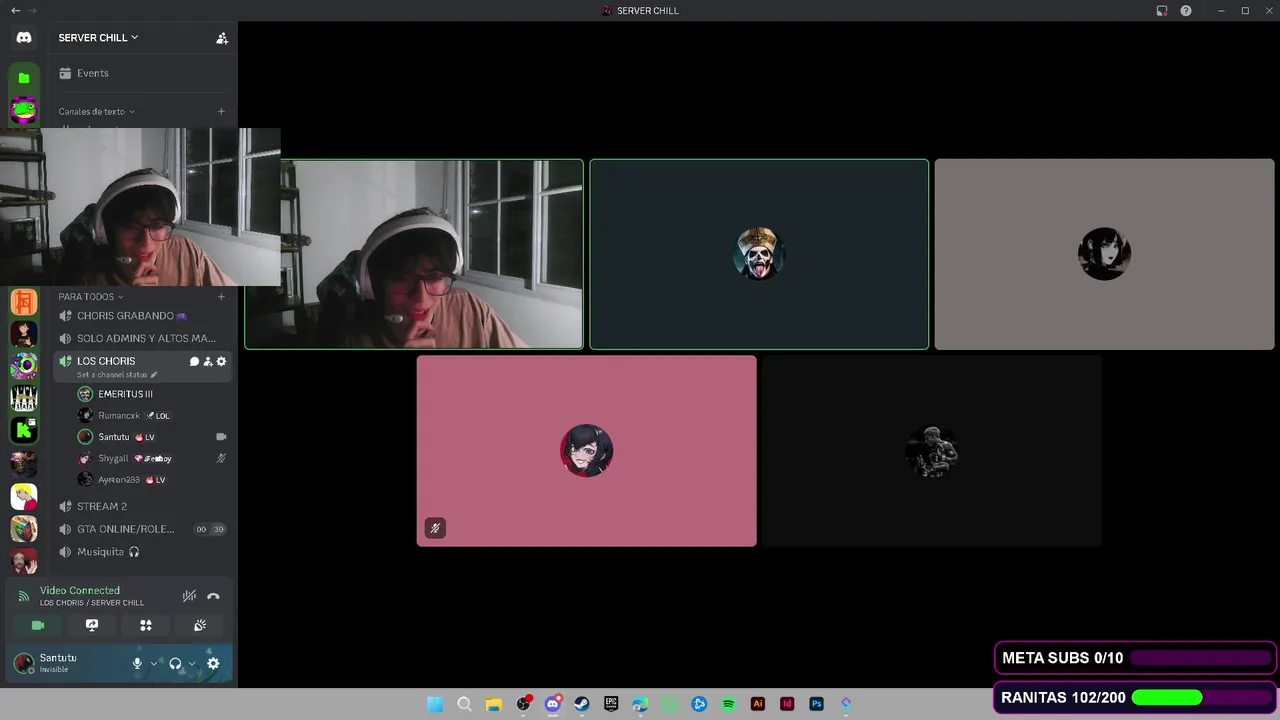Open audio output options arrow
Image resolution: width=1280 pixels, height=720 pixels.
[x=192, y=663]
